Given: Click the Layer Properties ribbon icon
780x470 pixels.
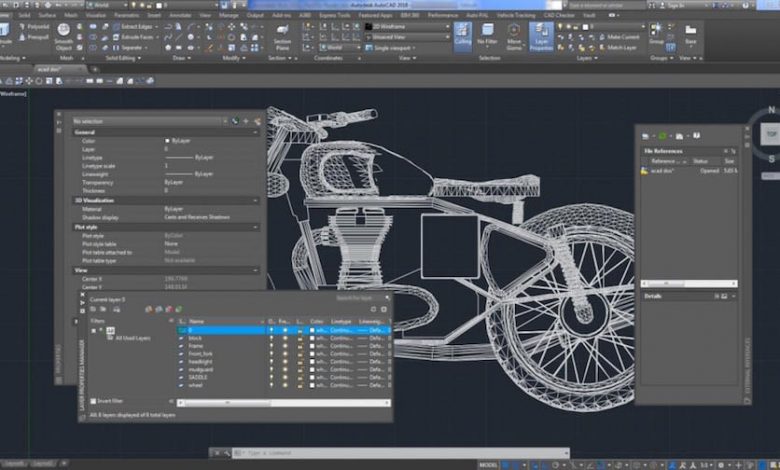Looking at the screenshot, I should click(540, 37).
